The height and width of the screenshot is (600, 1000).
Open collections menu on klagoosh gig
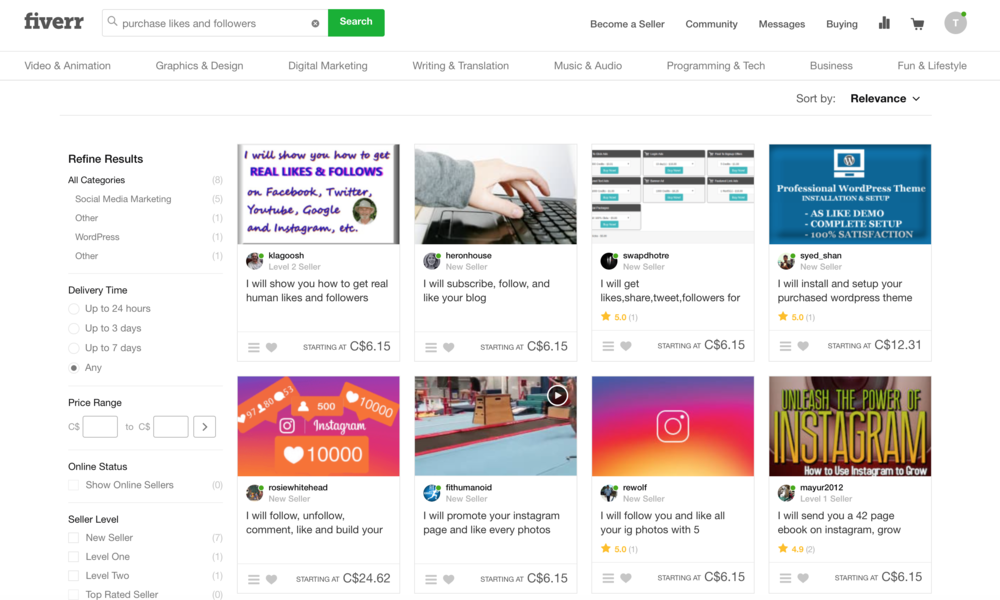tap(254, 348)
